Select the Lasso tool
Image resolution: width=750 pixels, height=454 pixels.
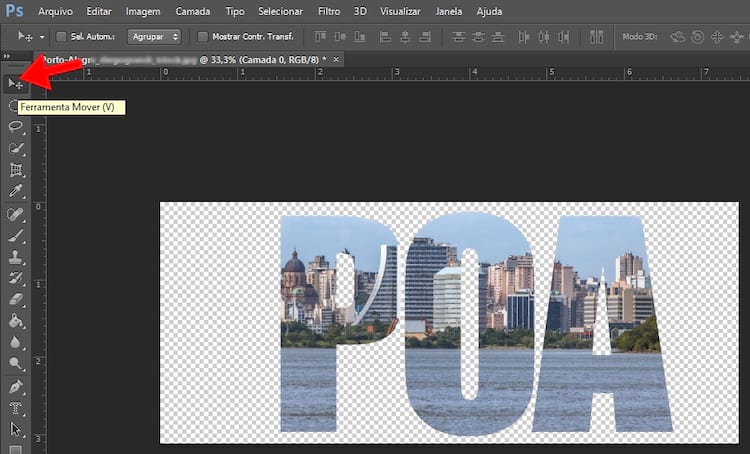pyautogui.click(x=16, y=127)
